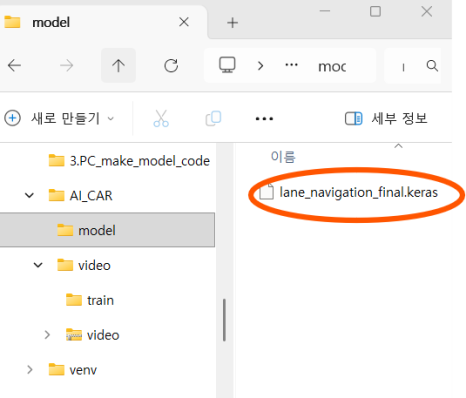Maximize the Explorer window
The height and width of the screenshot is (398, 466).
[375, 11]
